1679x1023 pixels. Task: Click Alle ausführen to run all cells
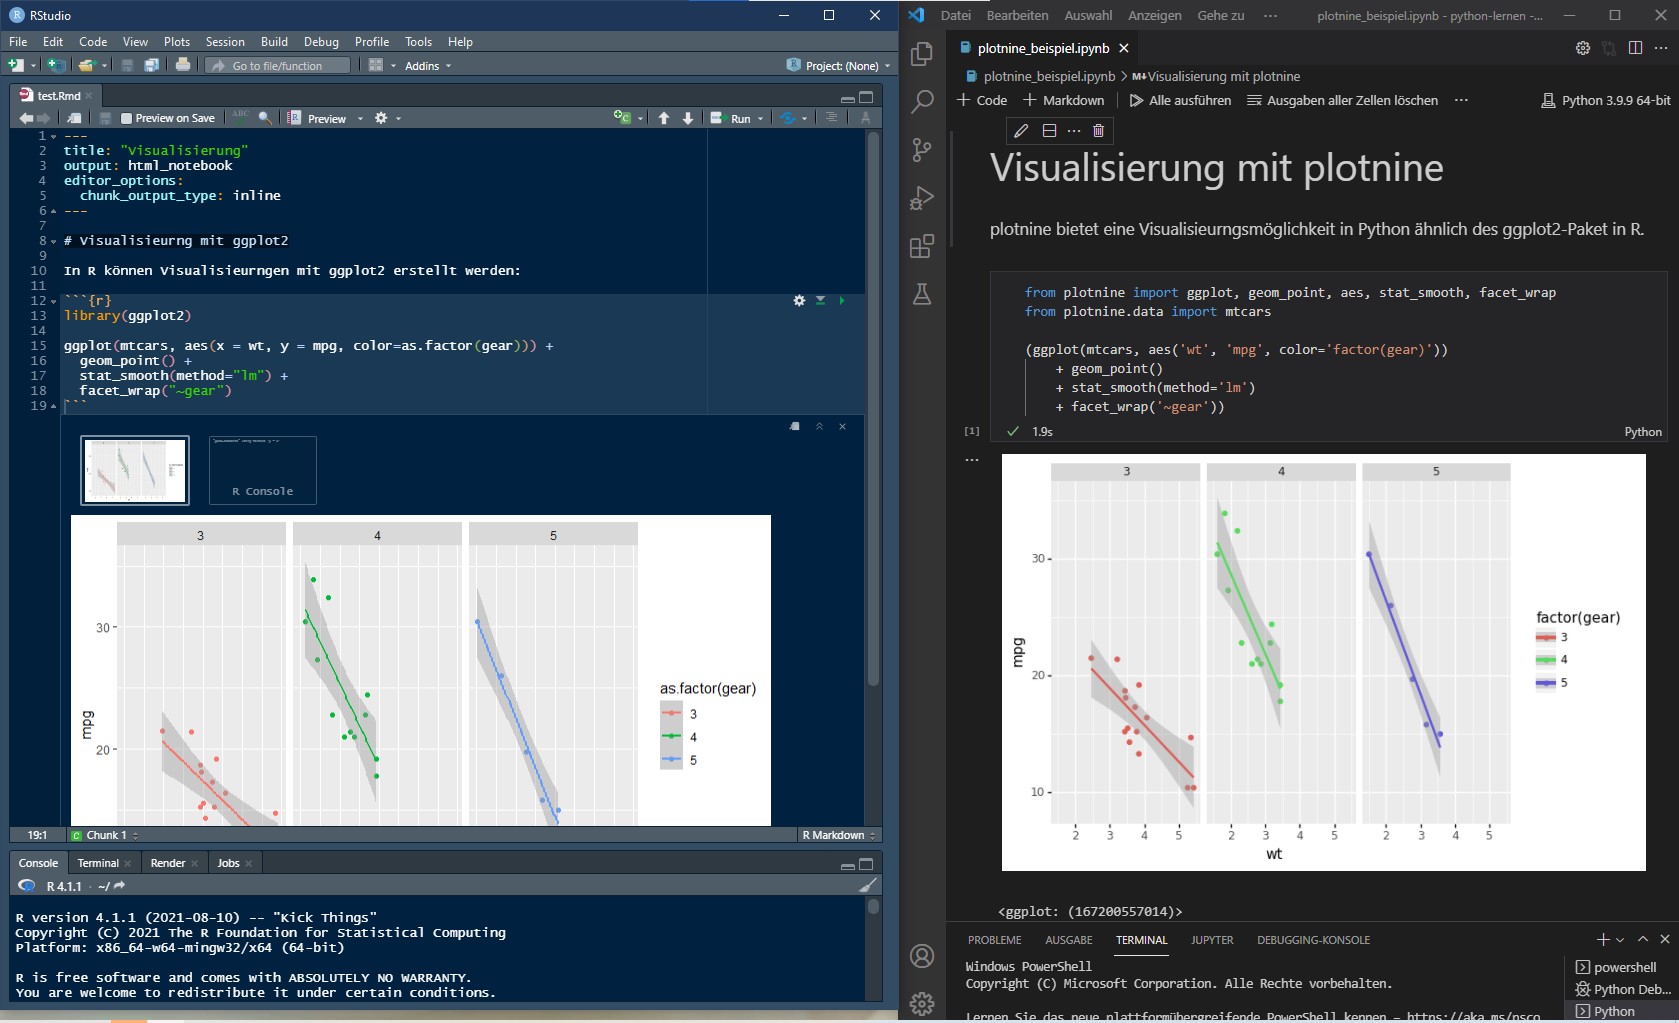1180,100
